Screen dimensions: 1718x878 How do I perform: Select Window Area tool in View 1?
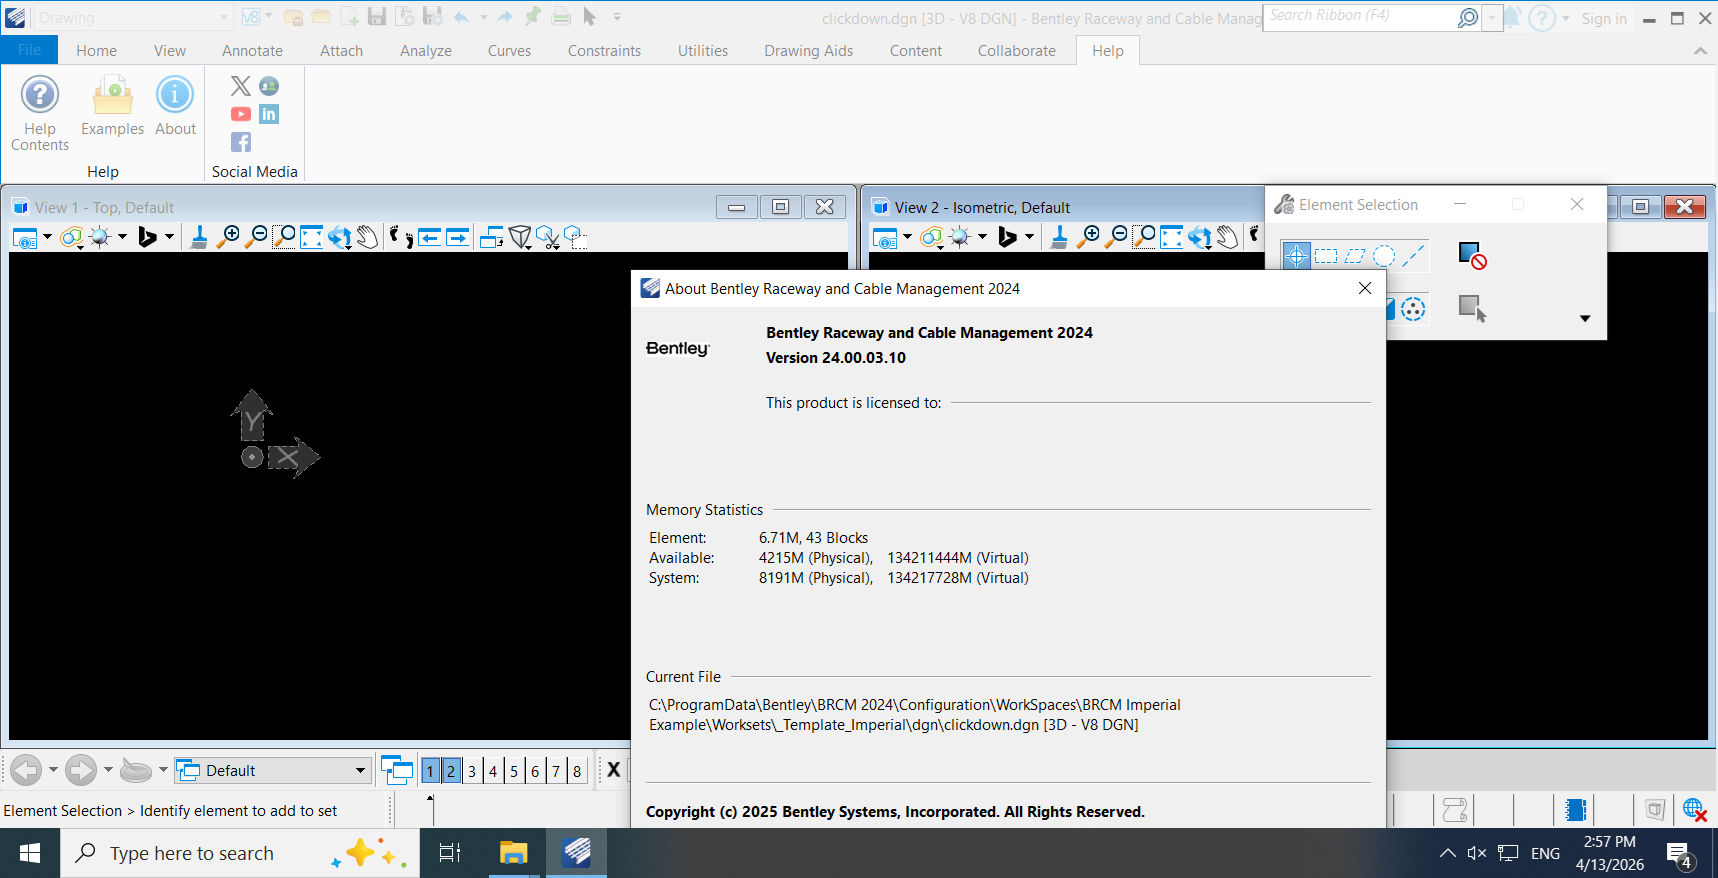coord(284,237)
